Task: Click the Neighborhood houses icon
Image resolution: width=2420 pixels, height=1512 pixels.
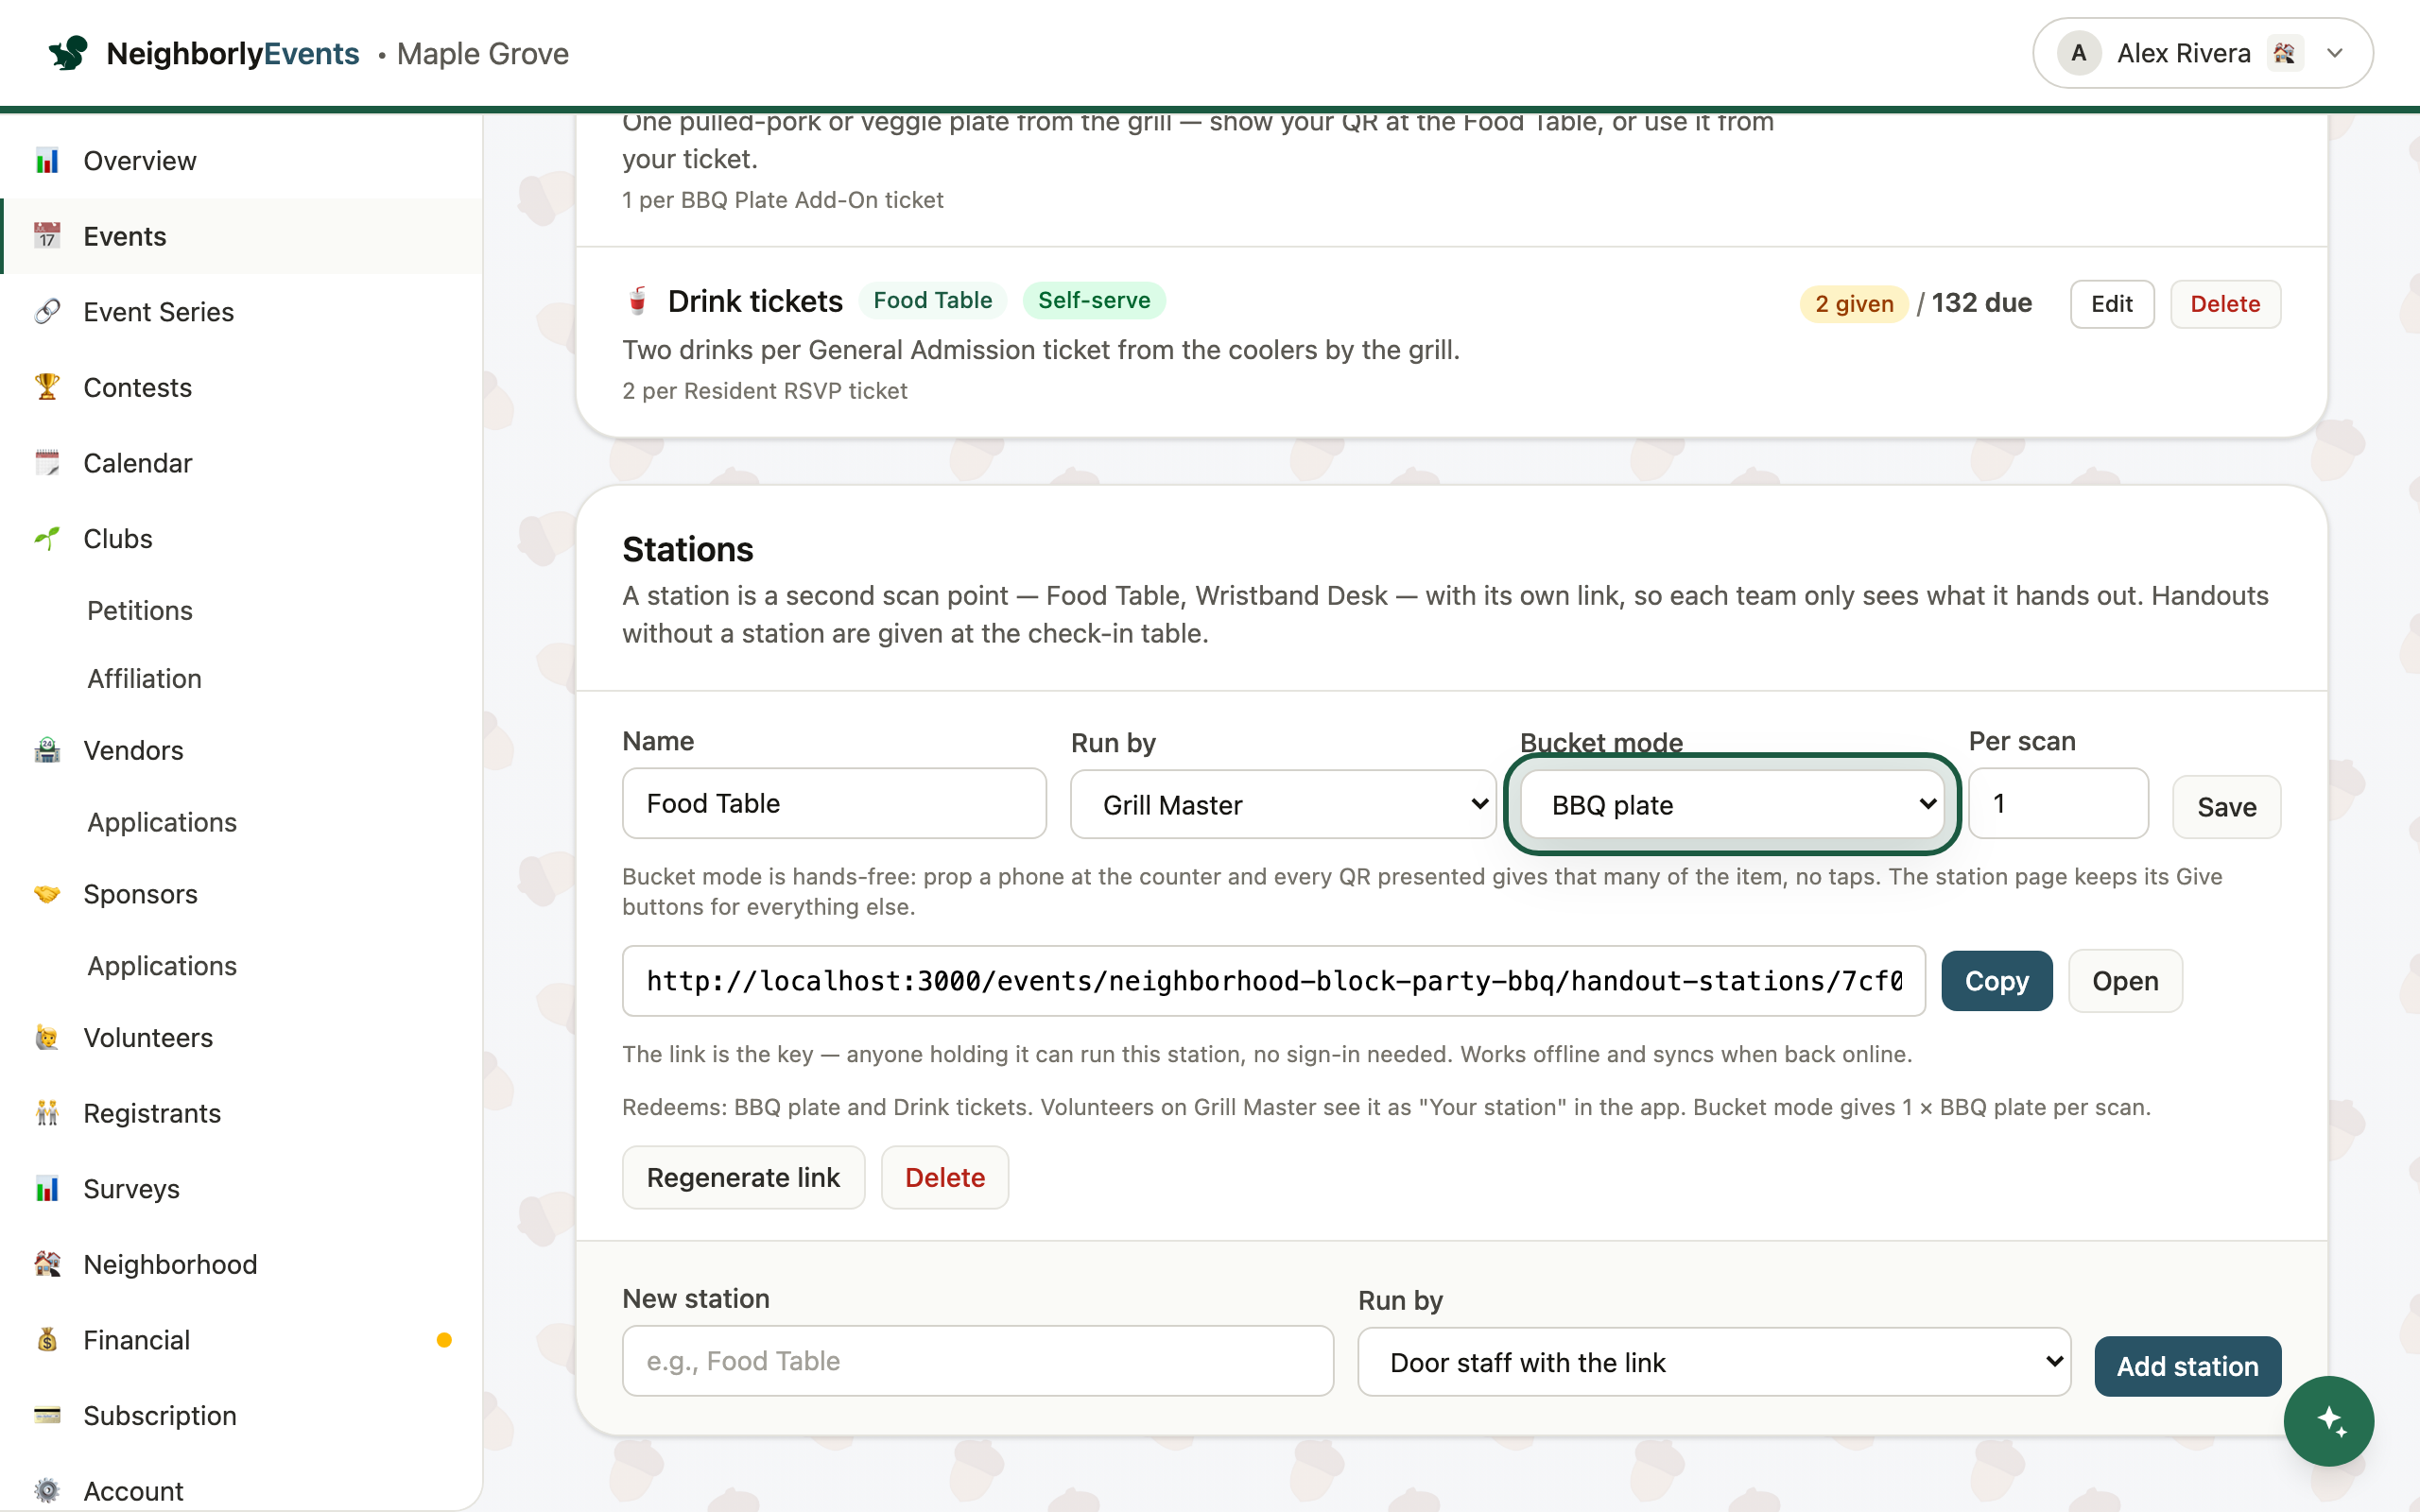Action: pyautogui.click(x=47, y=1264)
